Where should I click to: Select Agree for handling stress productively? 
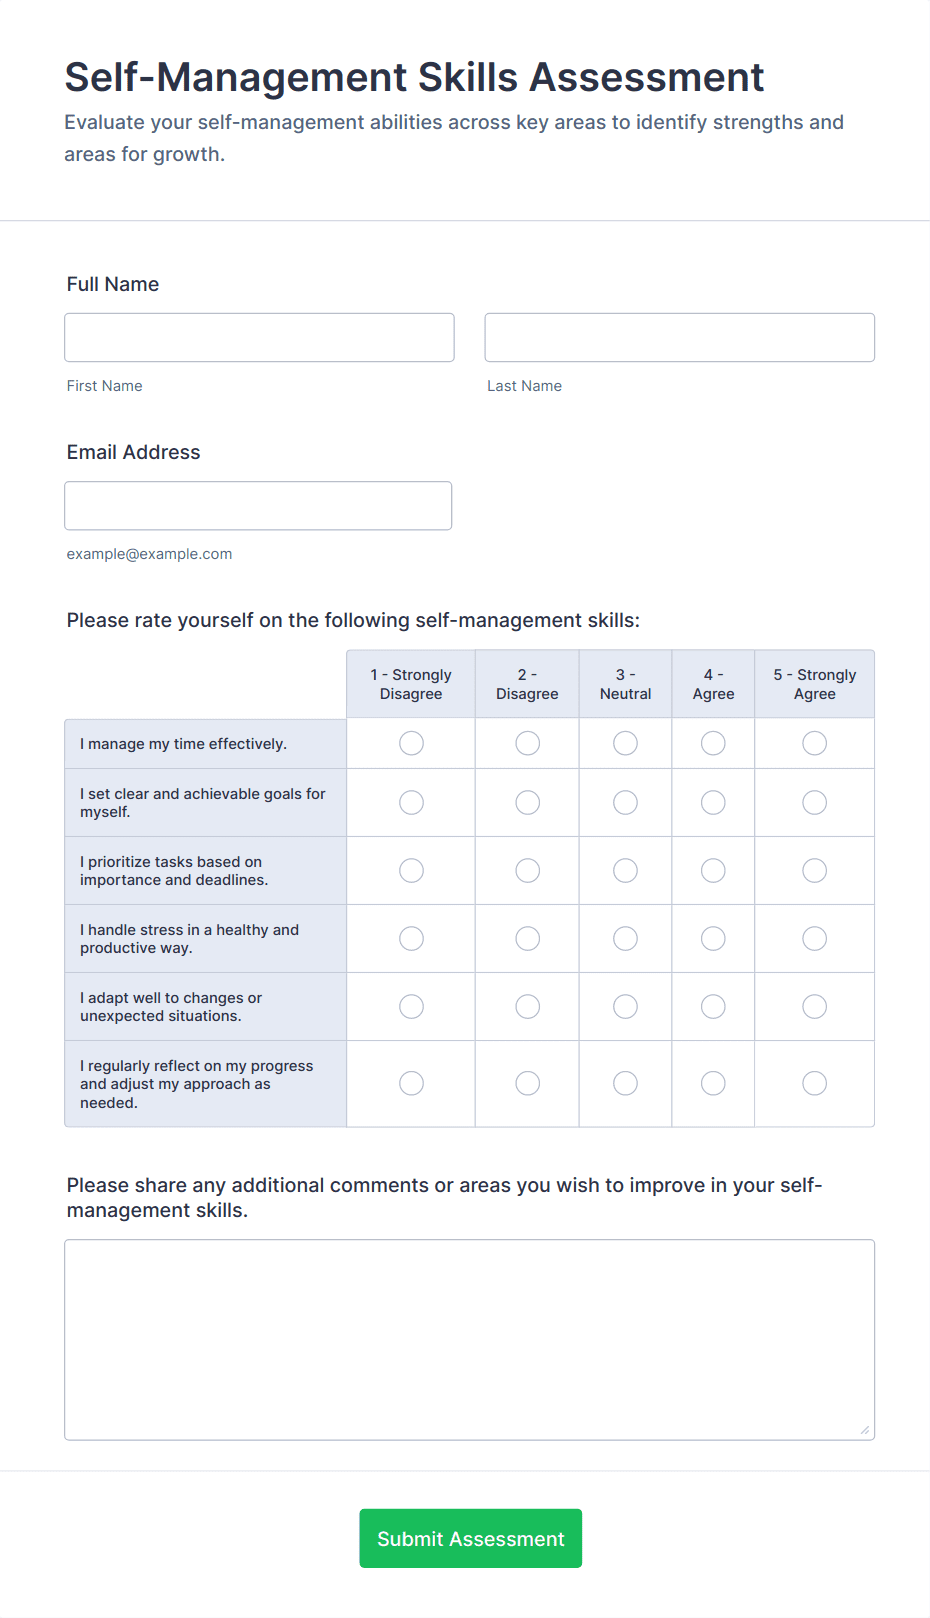point(713,938)
